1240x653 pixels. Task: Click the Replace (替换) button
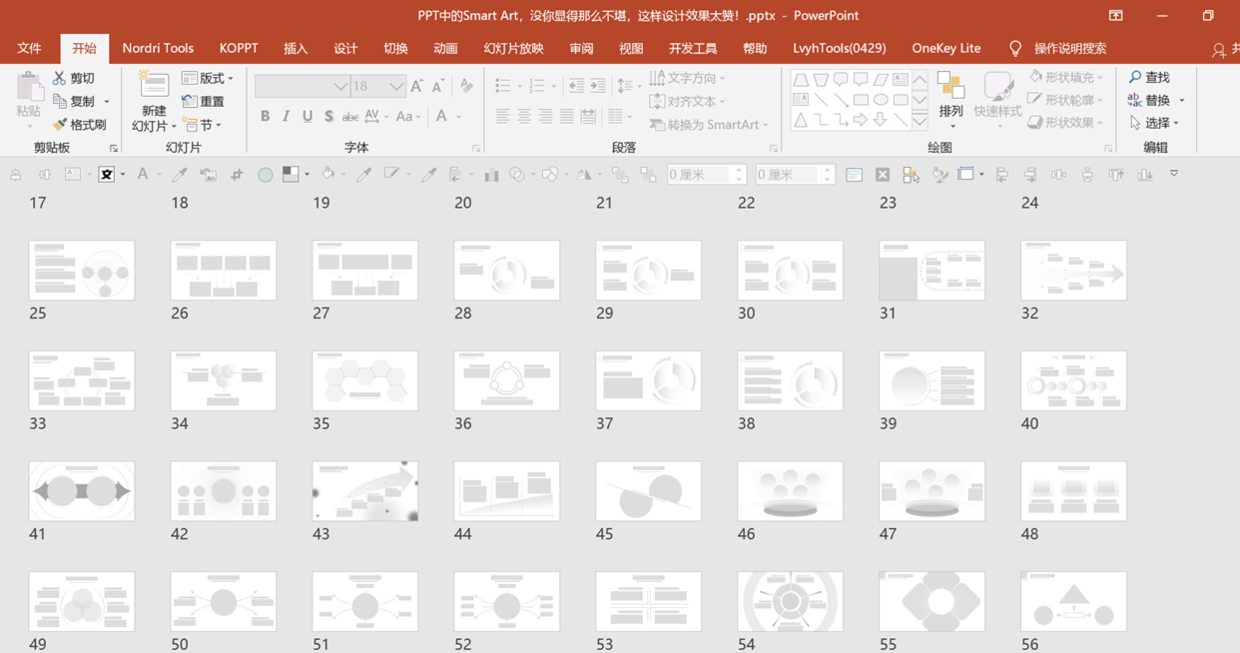click(1149, 100)
